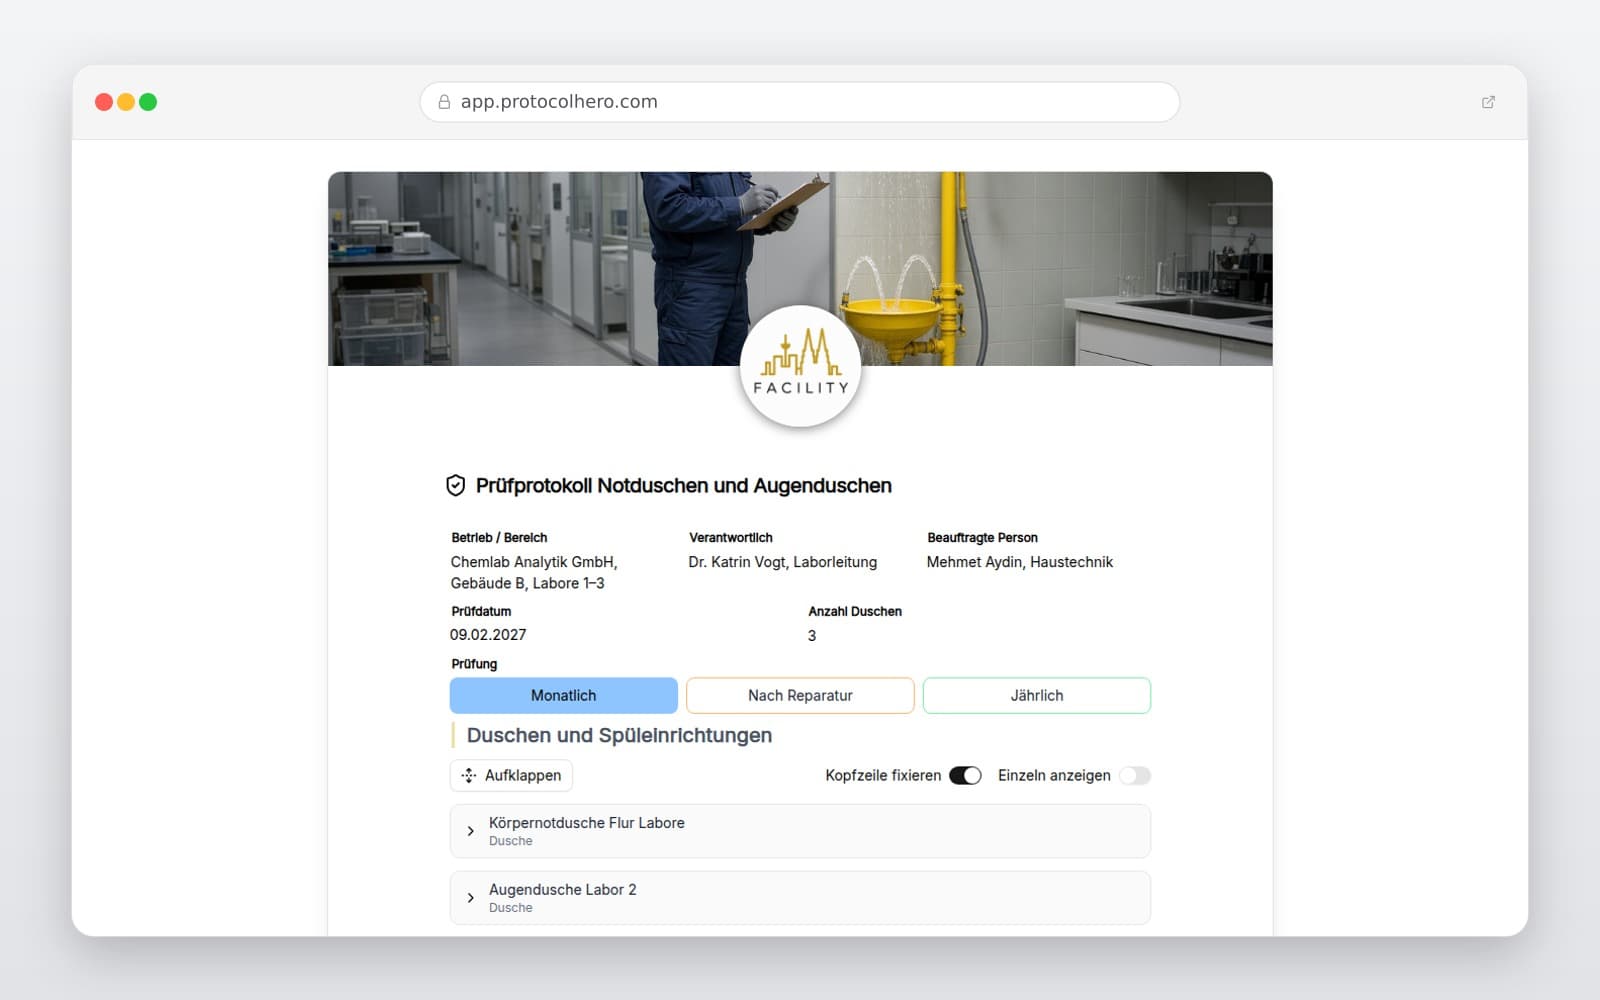
Task: Click the Aufklappen button
Action: click(x=511, y=775)
